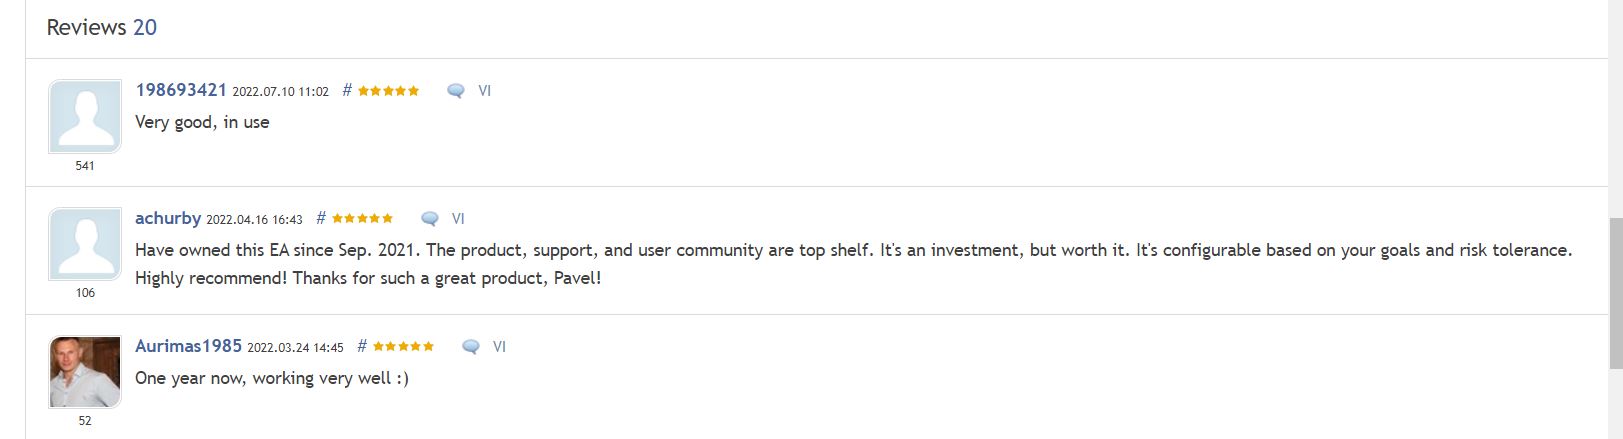The image size is (1623, 439).
Task: Click the VI link on Aurimas1985's review
Action: 499,347
